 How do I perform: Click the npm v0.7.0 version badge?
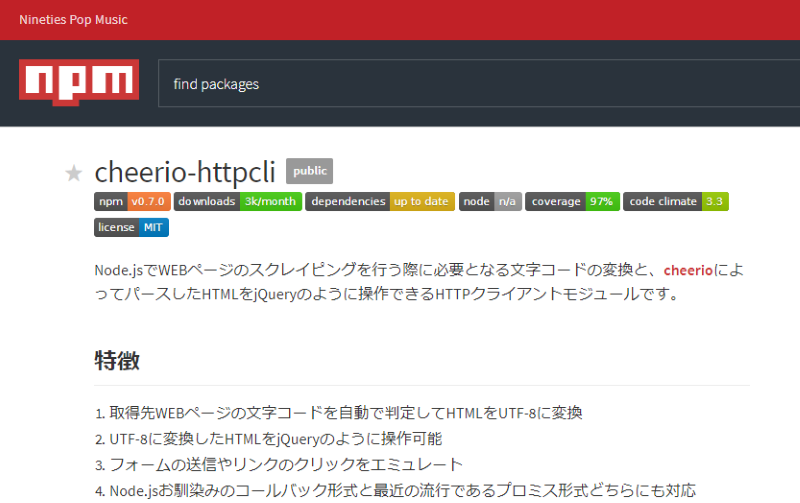coord(132,202)
